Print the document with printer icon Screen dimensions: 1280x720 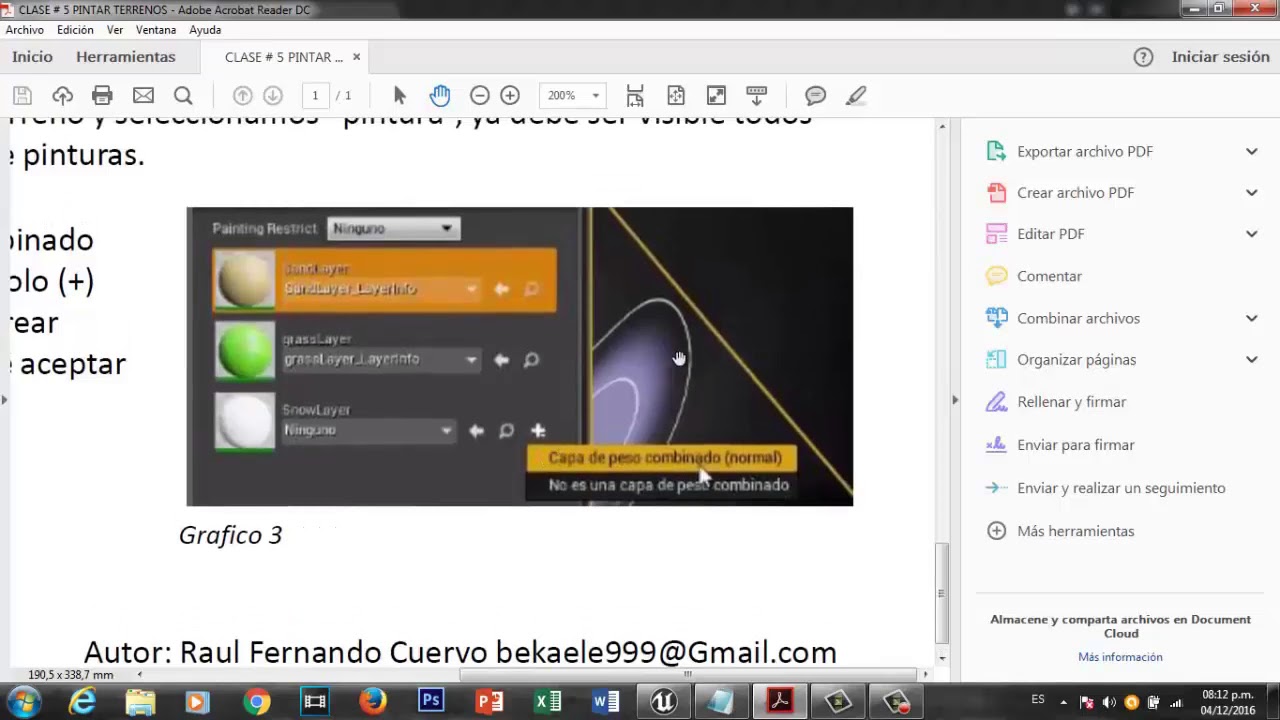(102, 96)
